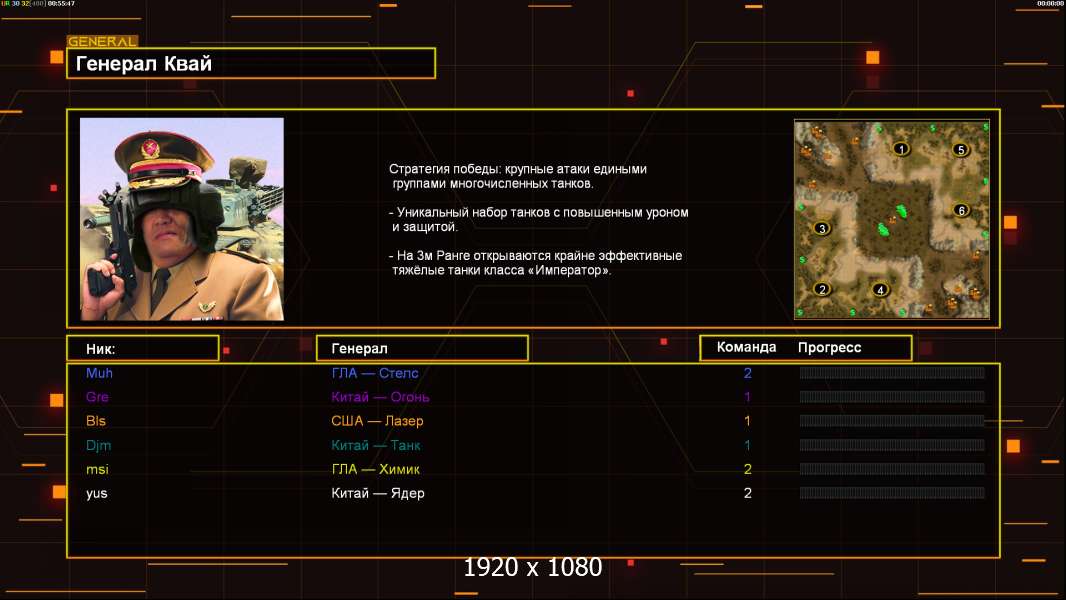
Task: Select player Muh in the list
Action: point(100,373)
